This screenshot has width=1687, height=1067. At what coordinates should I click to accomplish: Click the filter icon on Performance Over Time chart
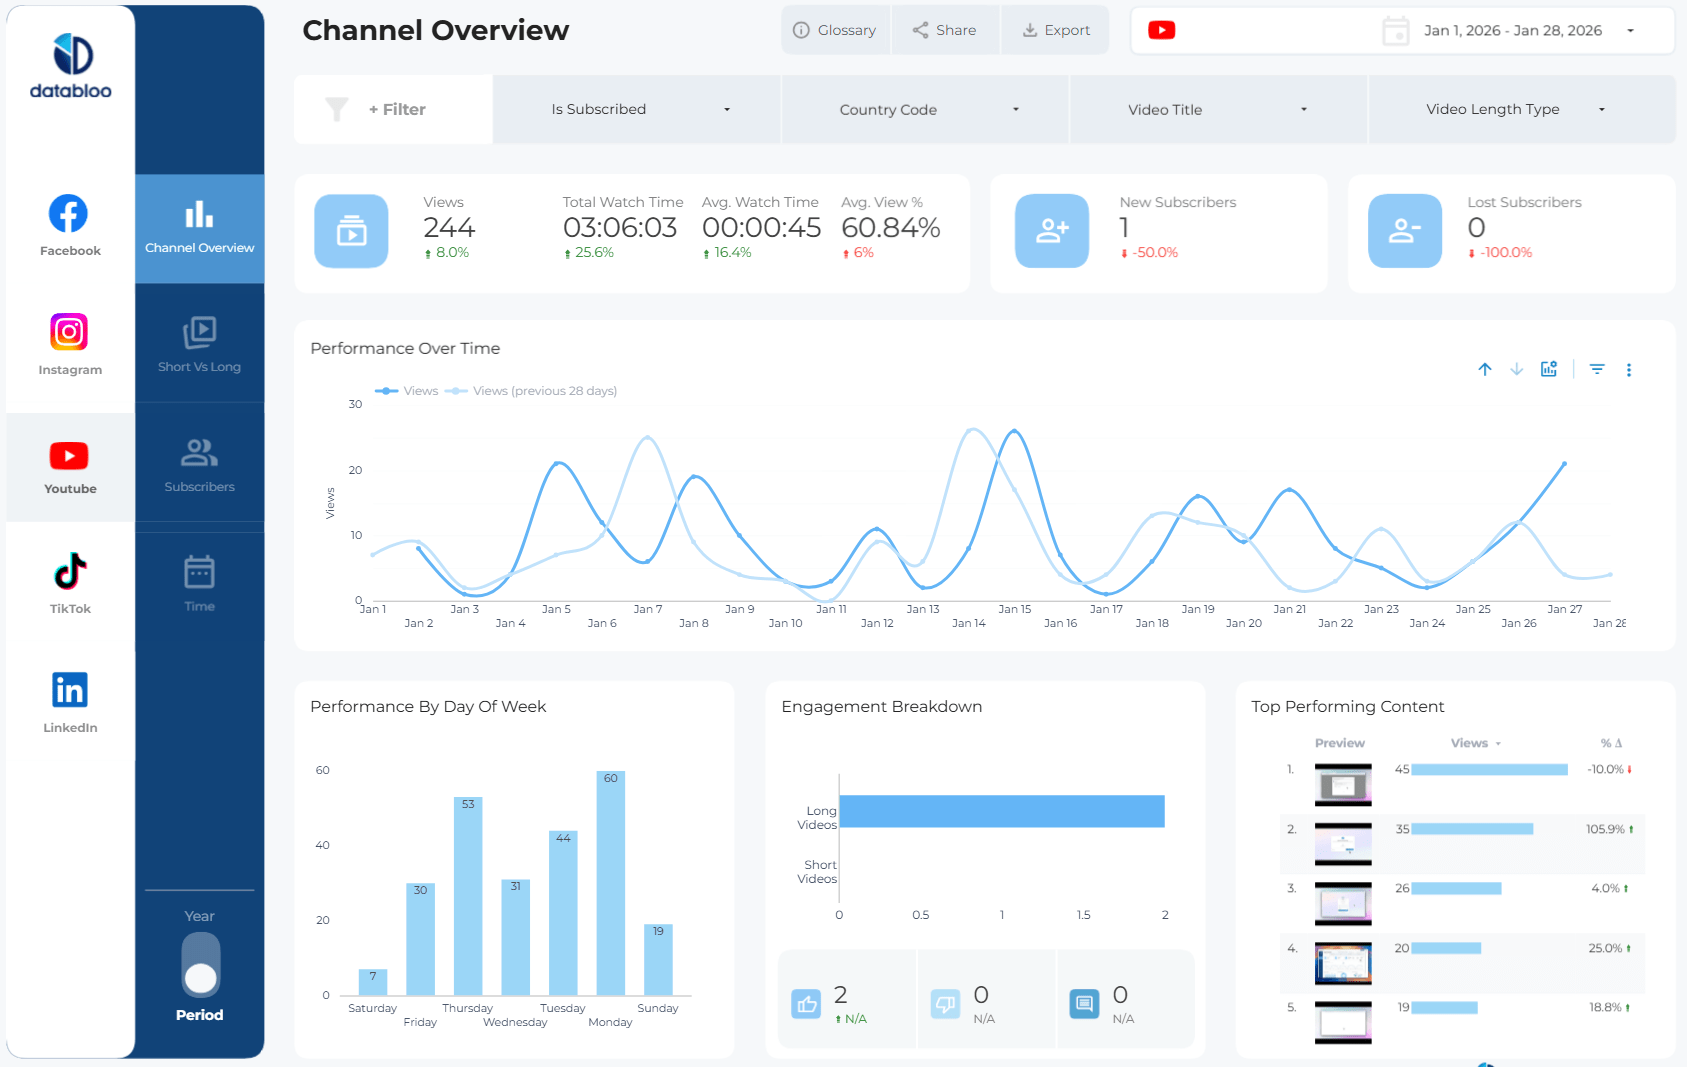(x=1597, y=369)
